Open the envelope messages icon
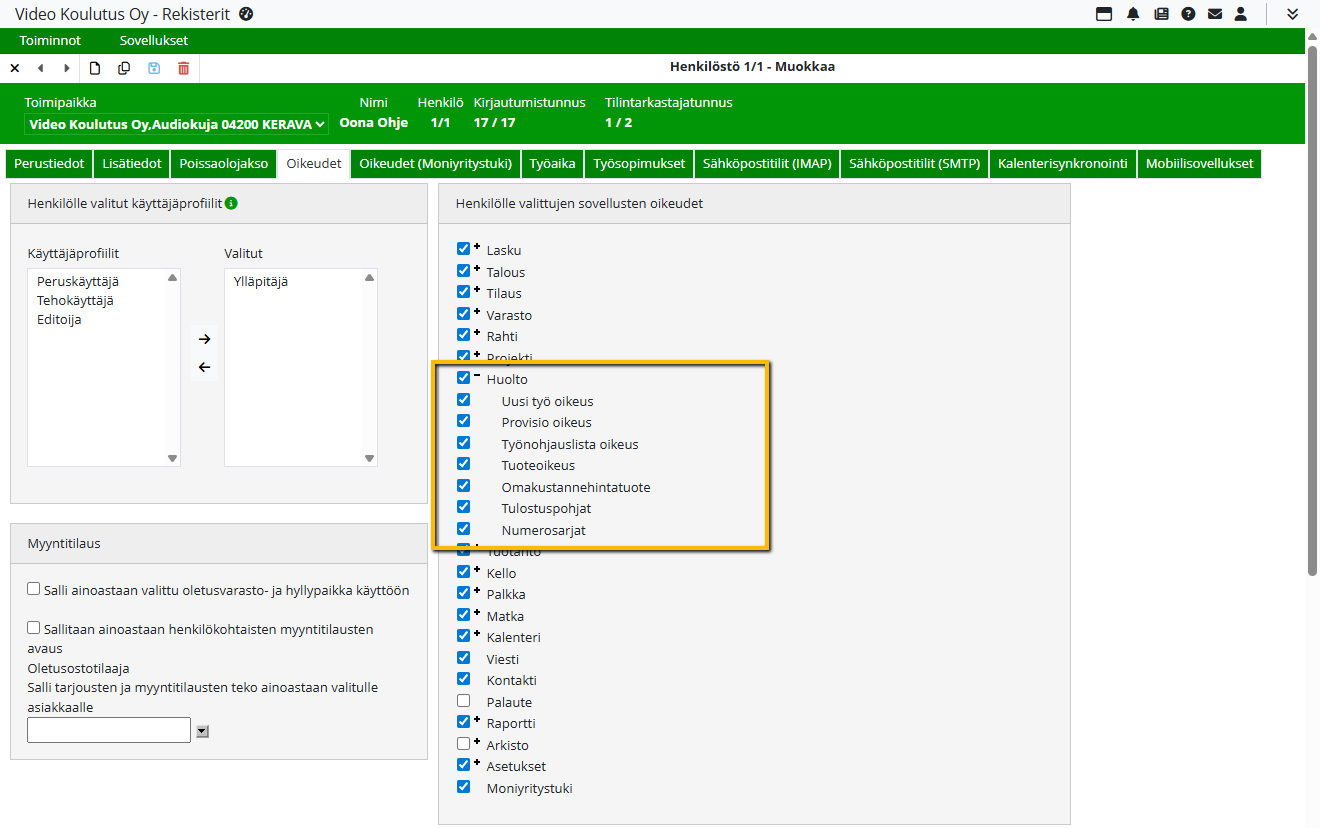This screenshot has width=1320, height=828. point(1215,14)
